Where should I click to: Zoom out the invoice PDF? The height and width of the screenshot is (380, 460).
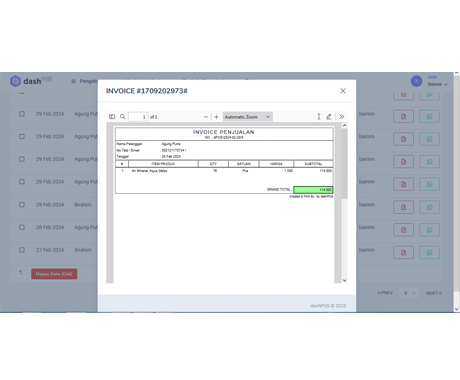[206, 117]
